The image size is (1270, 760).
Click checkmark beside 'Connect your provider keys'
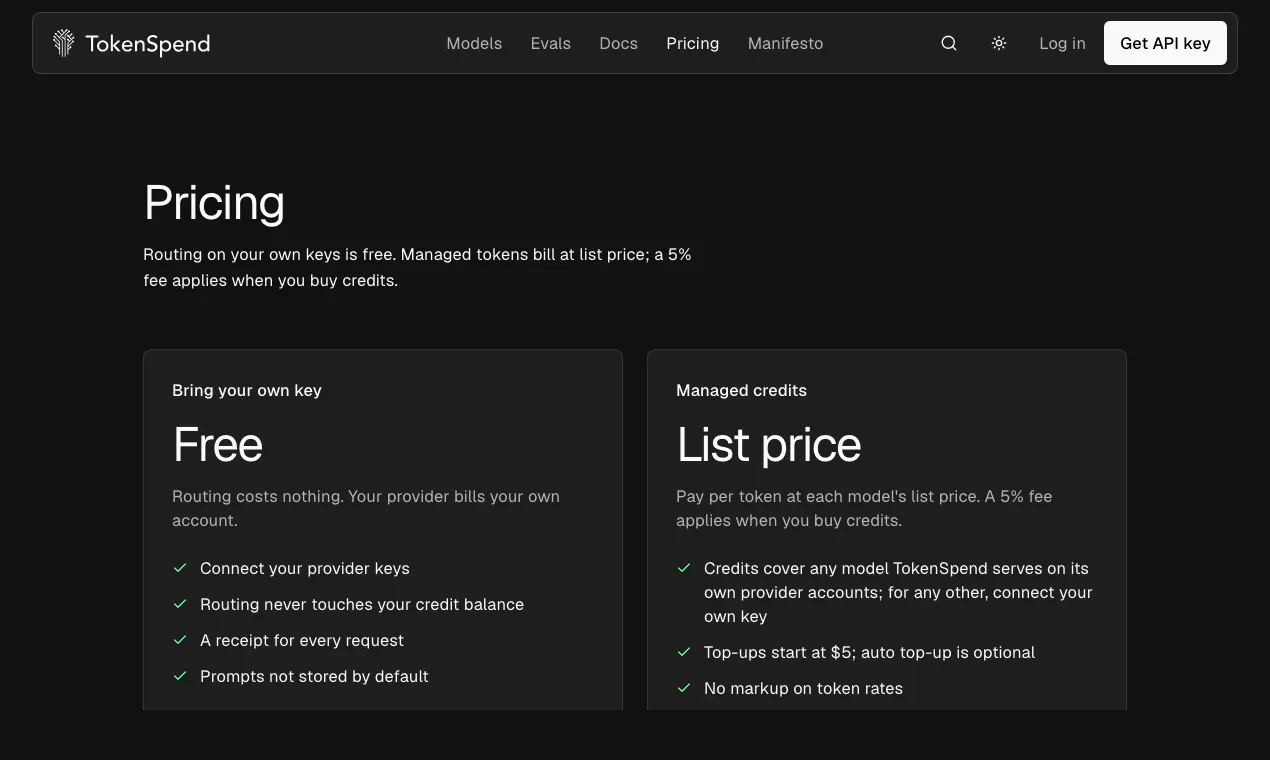coord(180,568)
